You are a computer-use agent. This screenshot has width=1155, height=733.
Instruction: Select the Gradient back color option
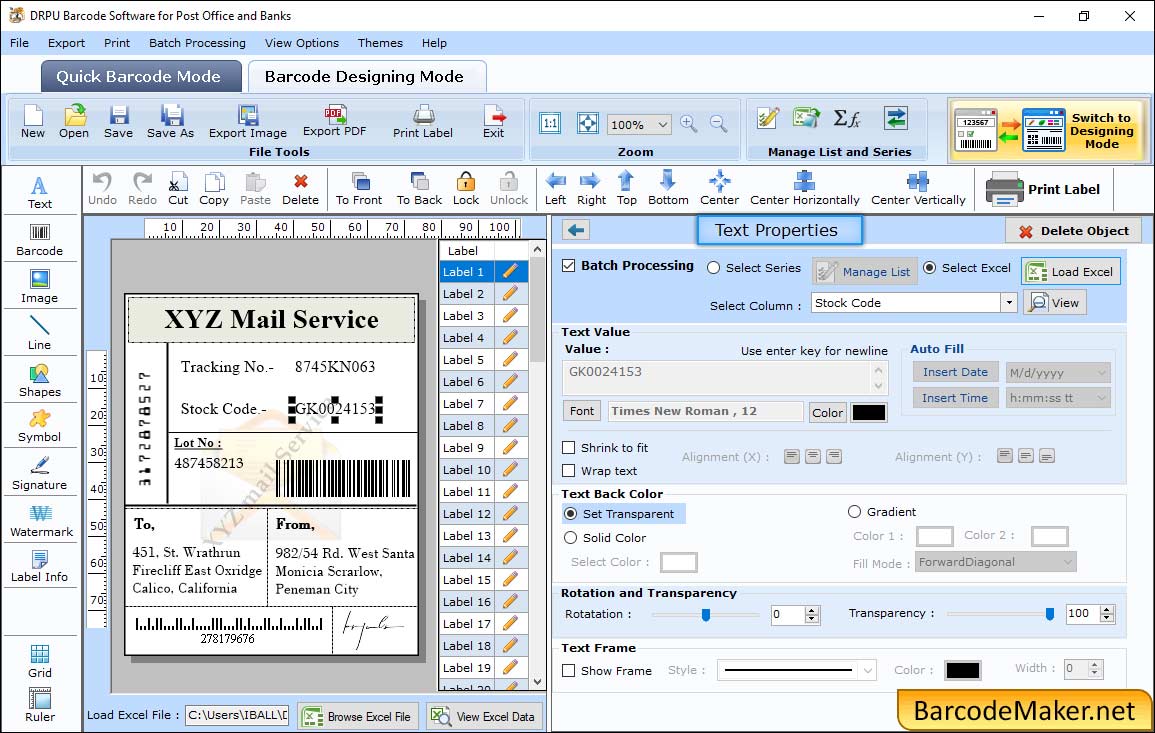click(854, 512)
